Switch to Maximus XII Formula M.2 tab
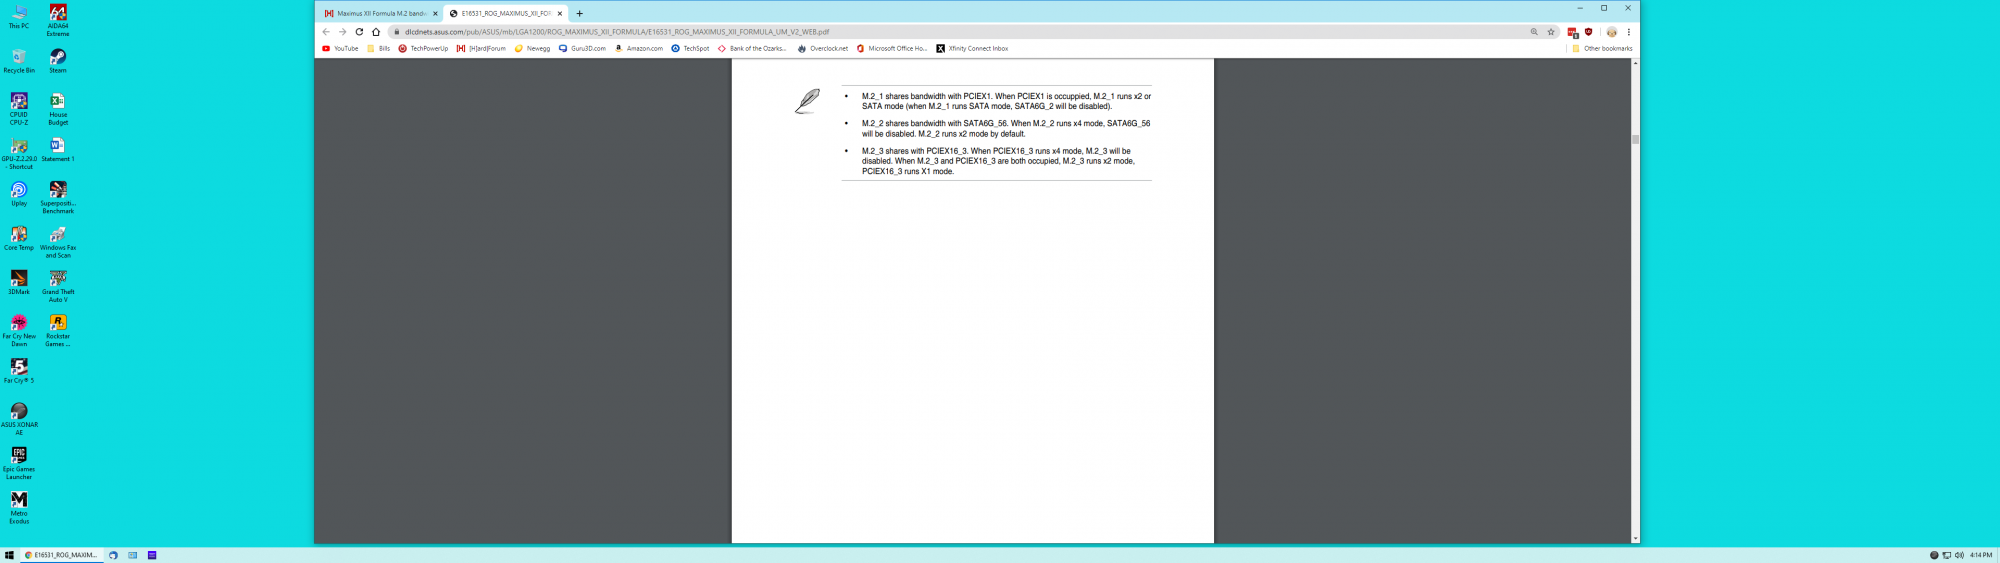 tap(379, 14)
